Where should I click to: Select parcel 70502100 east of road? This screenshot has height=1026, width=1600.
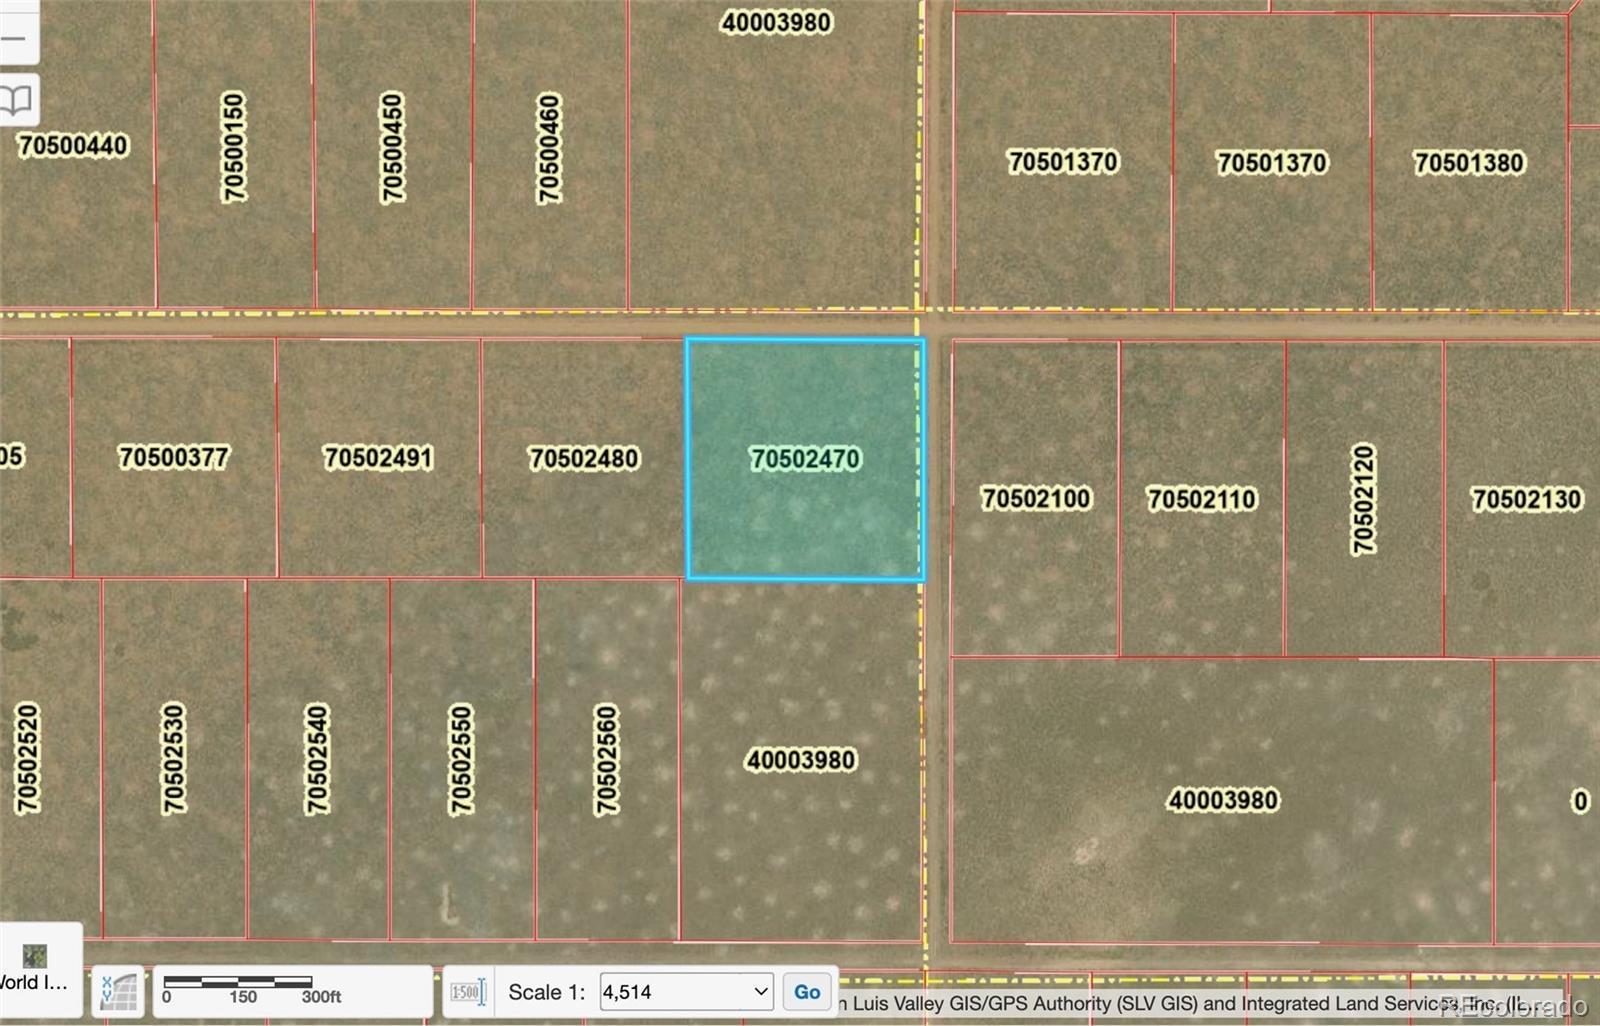coord(1035,499)
